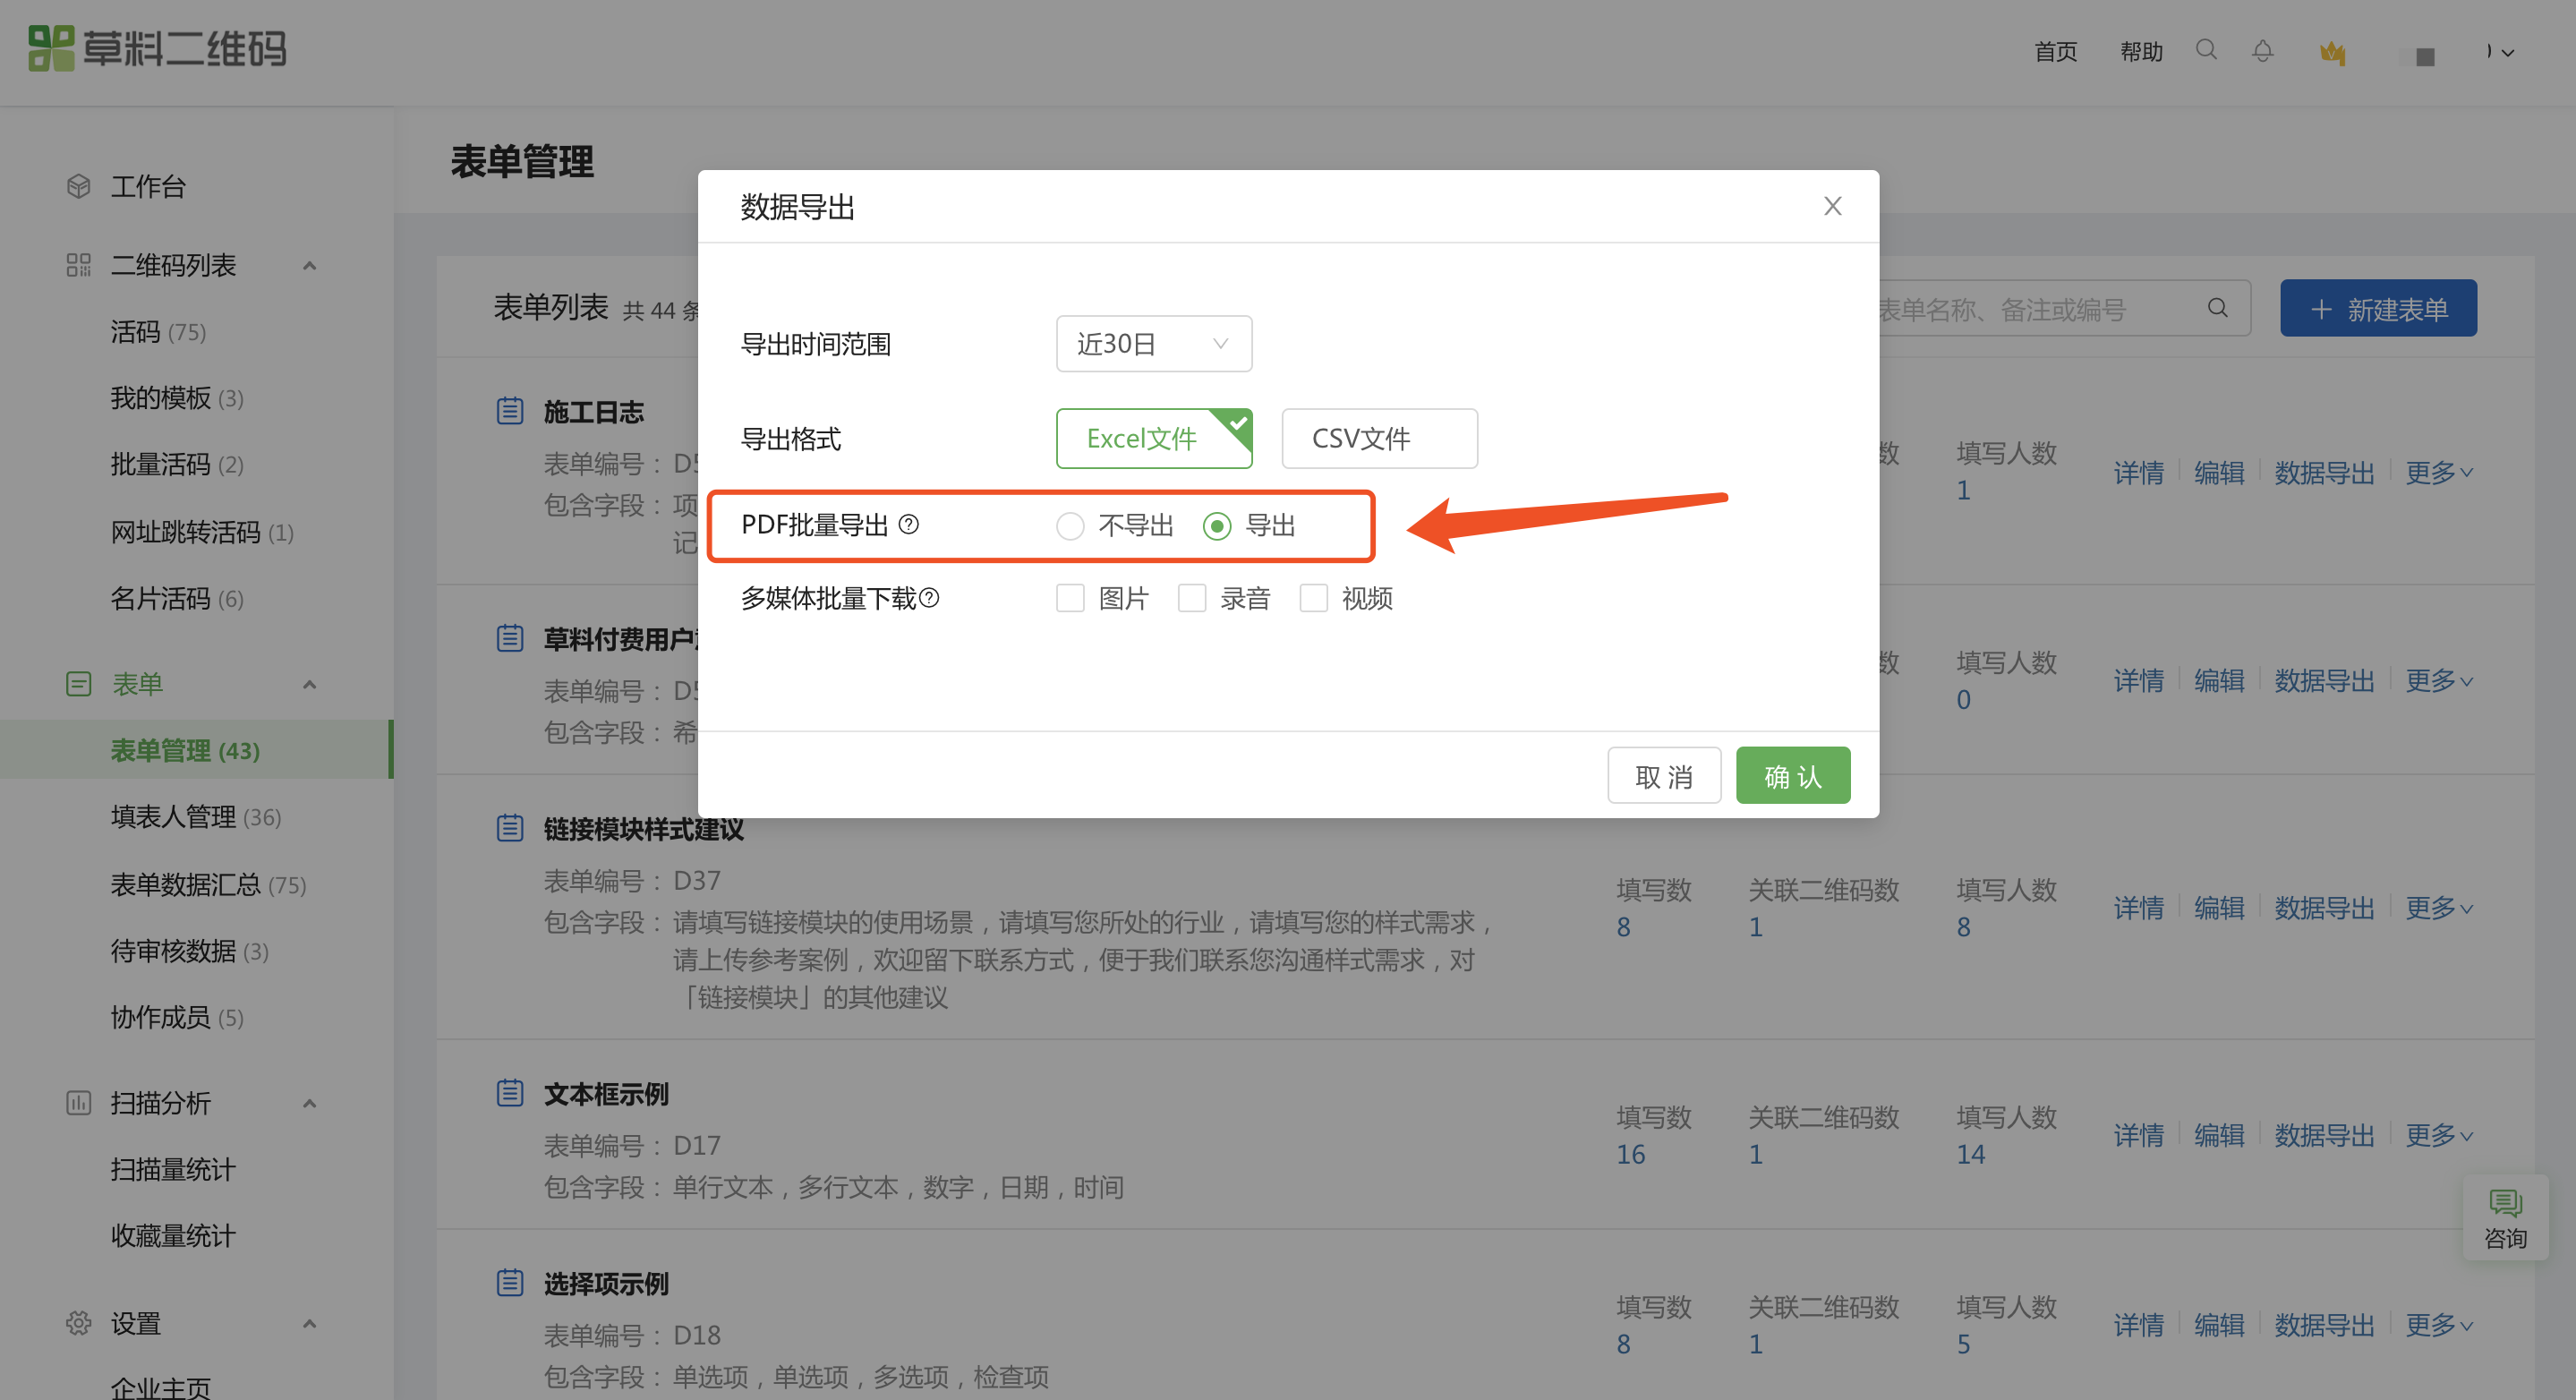Viewport: 2576px width, 1400px height.
Task: Open 协作成员 in sidebar
Action: tap(177, 1017)
